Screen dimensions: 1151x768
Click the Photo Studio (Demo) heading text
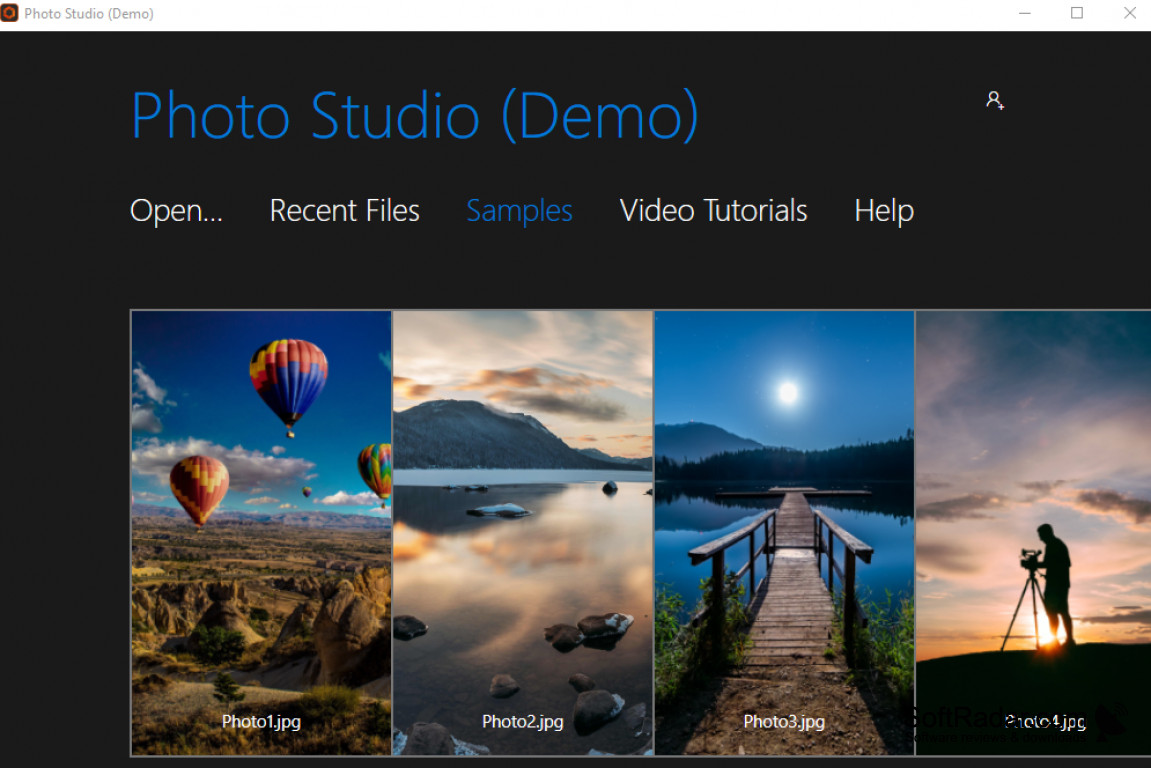pos(414,115)
